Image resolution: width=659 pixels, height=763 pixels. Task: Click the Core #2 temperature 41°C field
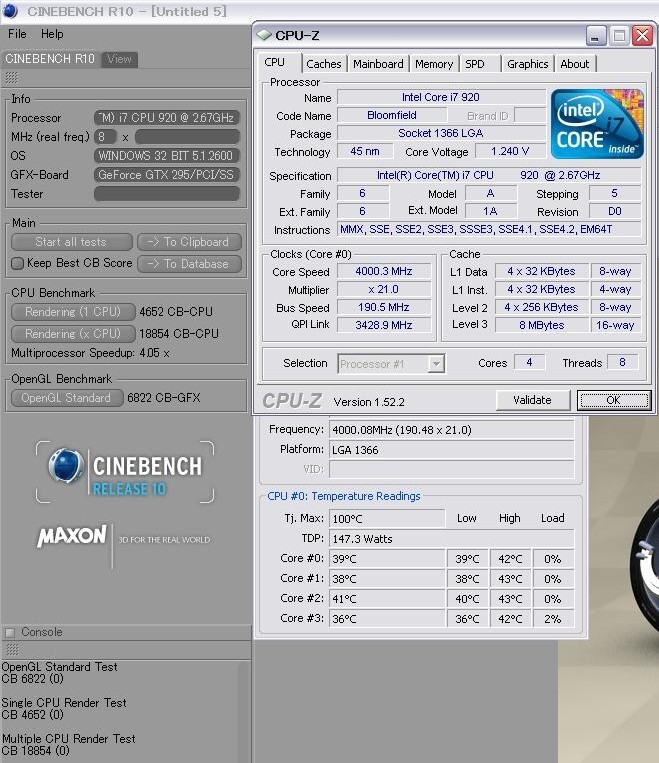387,599
